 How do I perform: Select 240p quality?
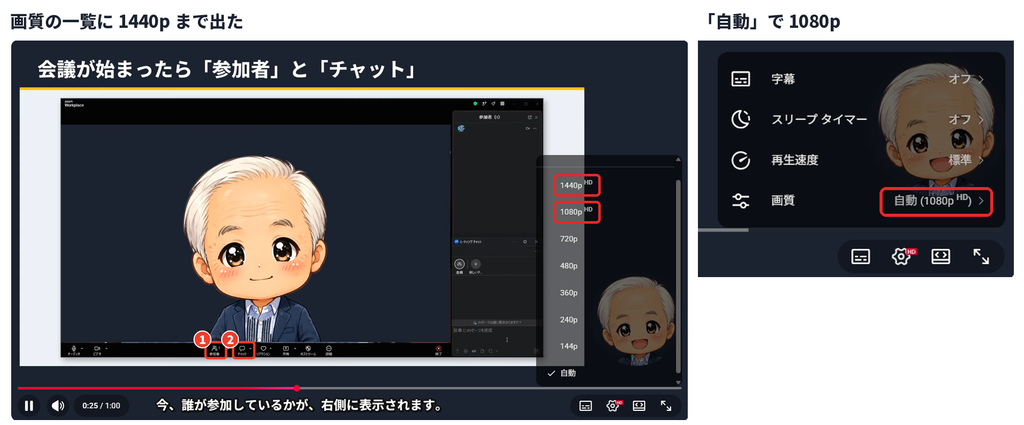[x=568, y=319]
